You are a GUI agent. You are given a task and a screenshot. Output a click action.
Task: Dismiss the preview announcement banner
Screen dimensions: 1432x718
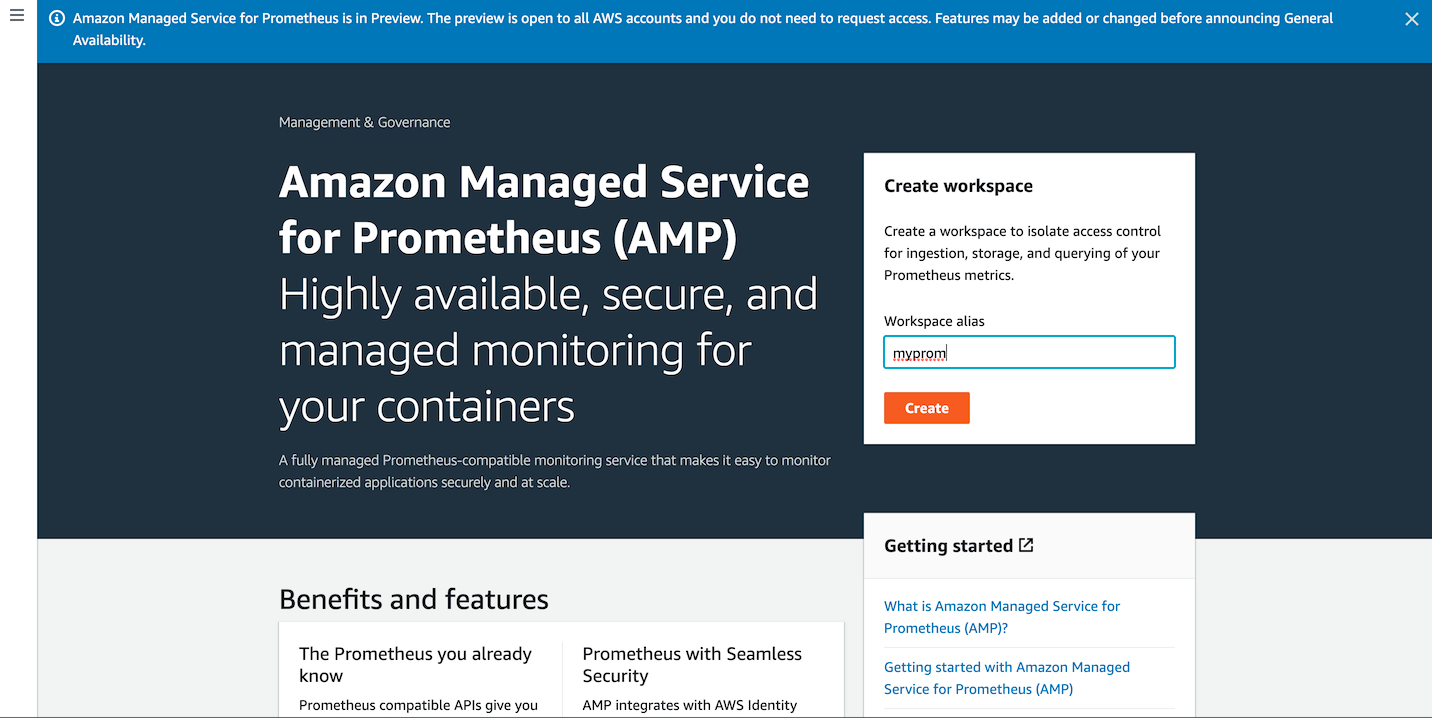1411,18
